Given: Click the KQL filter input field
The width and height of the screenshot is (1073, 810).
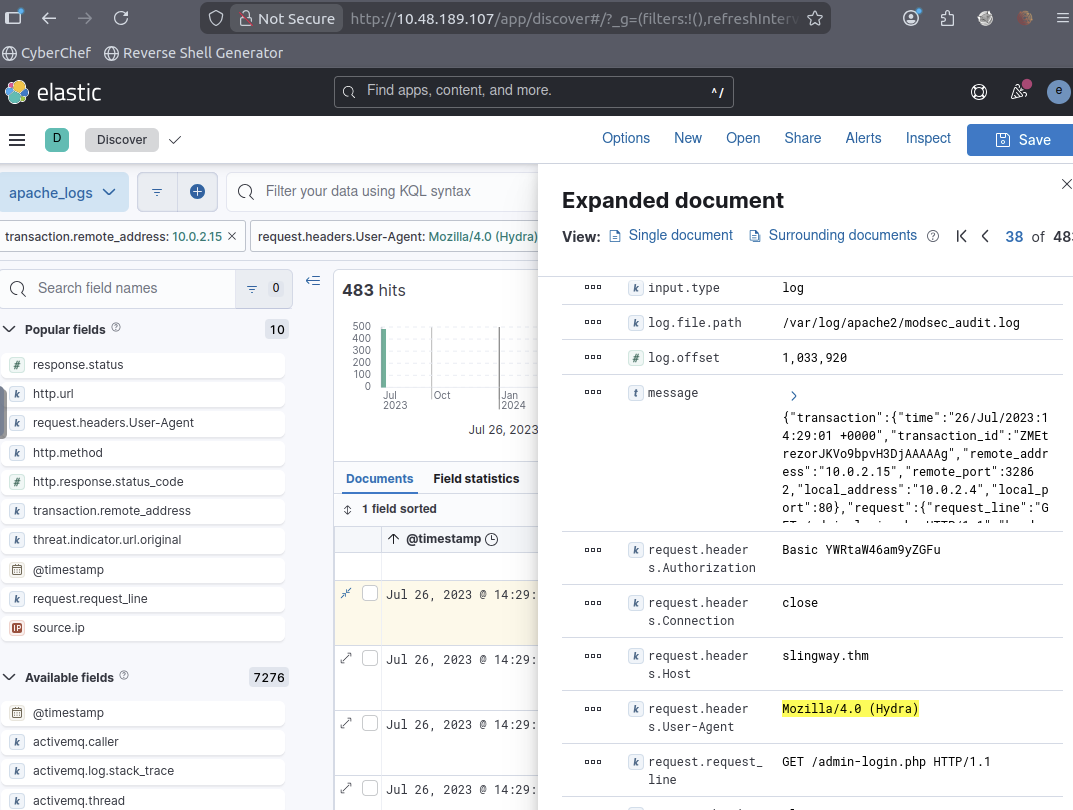Looking at the screenshot, I should [x=390, y=191].
